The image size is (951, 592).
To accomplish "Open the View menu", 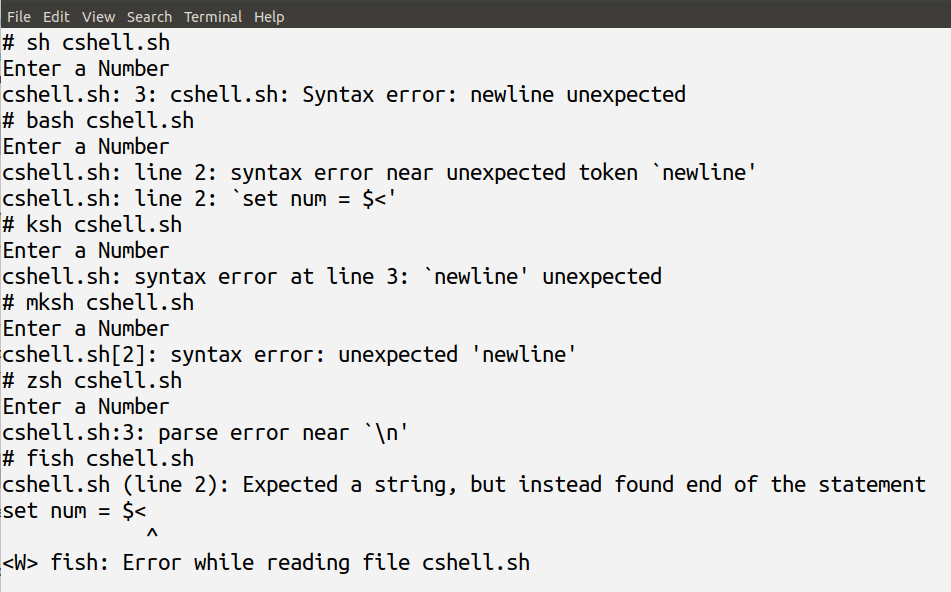I will [x=98, y=16].
